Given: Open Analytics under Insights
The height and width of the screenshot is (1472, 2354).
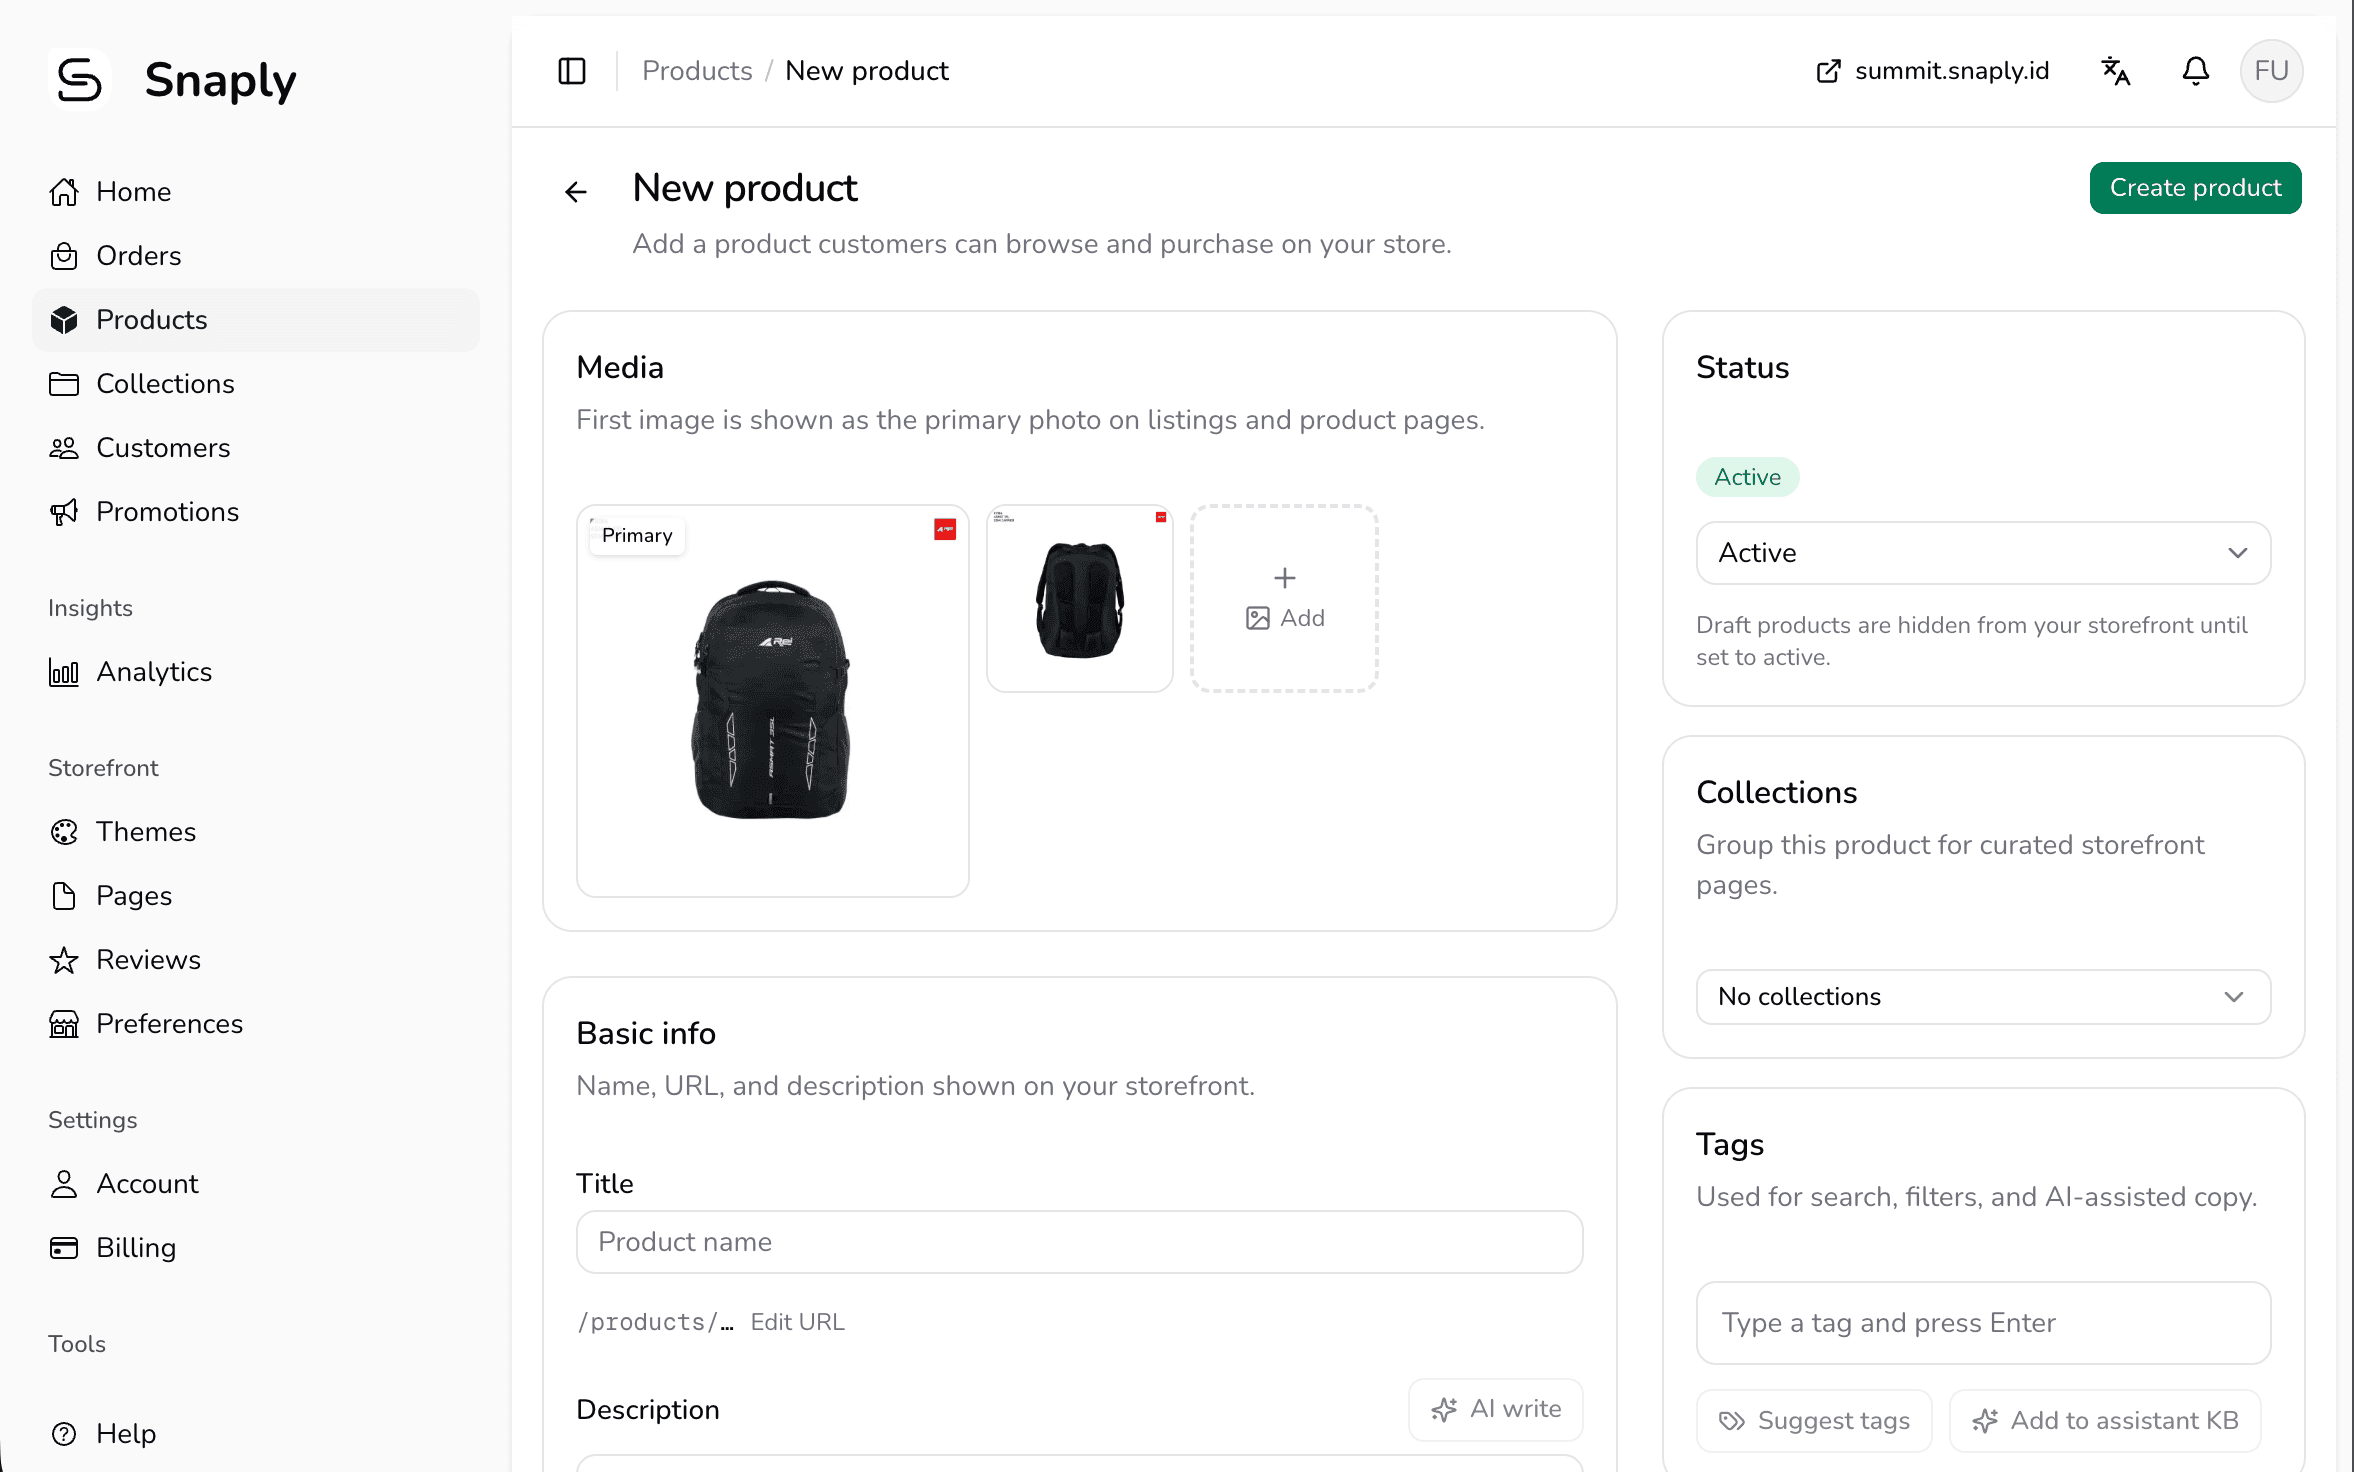Looking at the screenshot, I should (x=256, y=672).
